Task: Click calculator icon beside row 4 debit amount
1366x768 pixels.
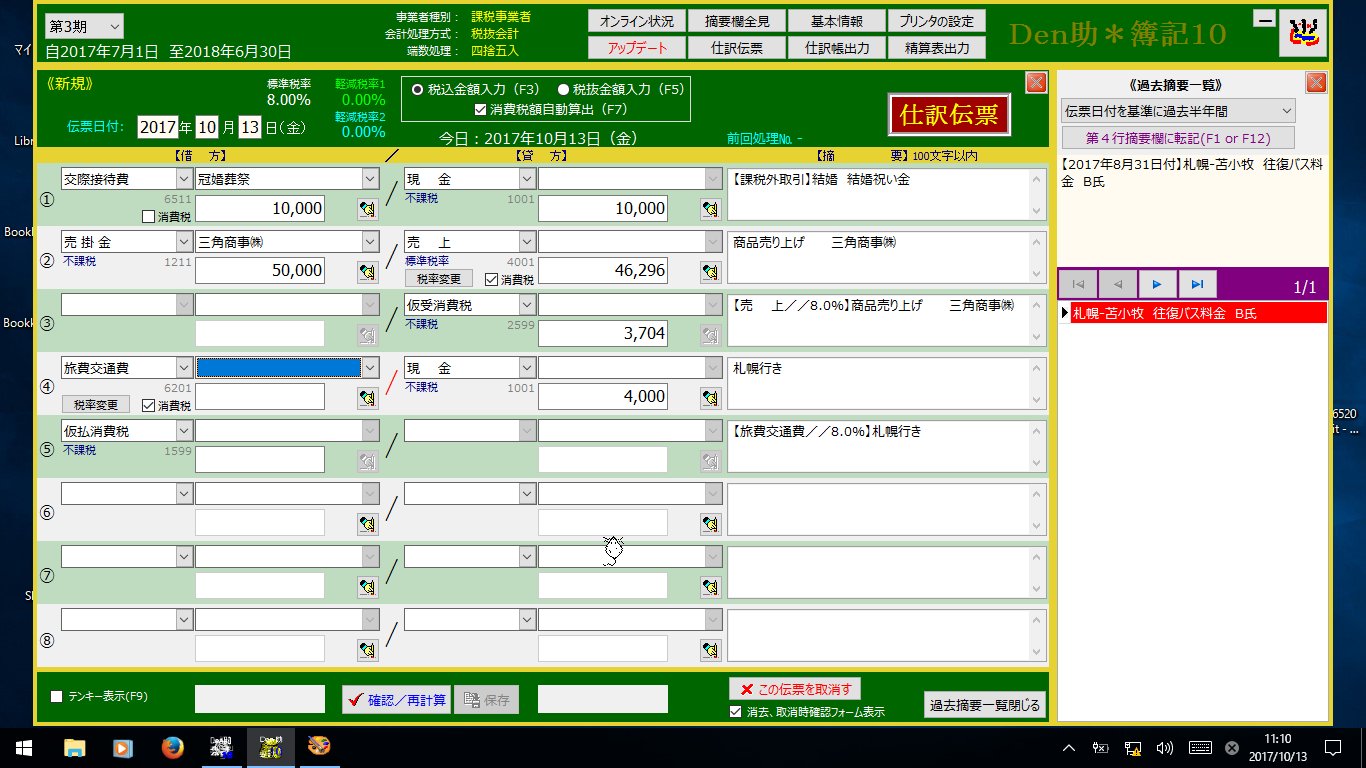Action: click(368, 398)
